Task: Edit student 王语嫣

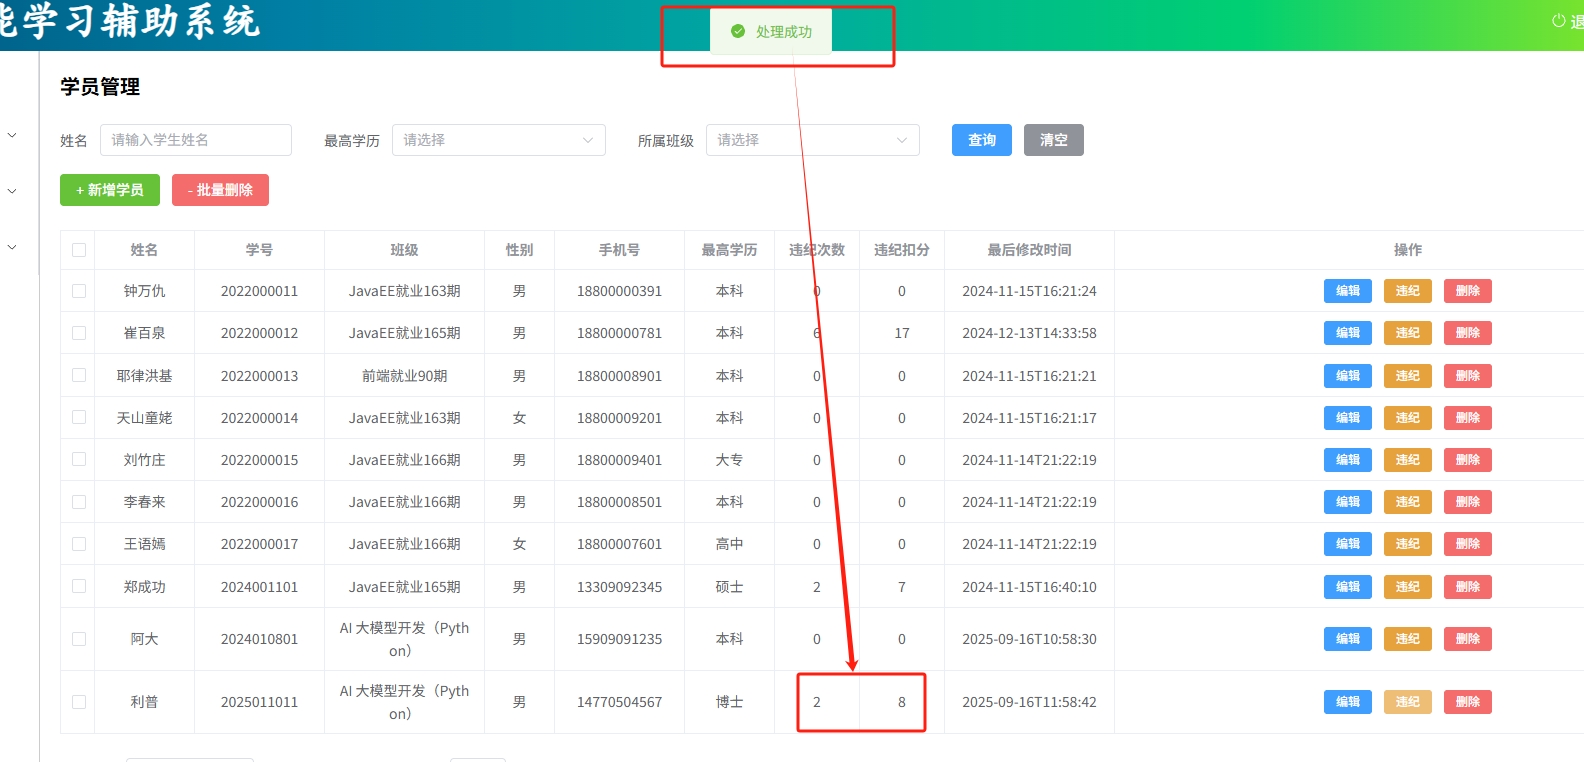Action: [x=1348, y=544]
